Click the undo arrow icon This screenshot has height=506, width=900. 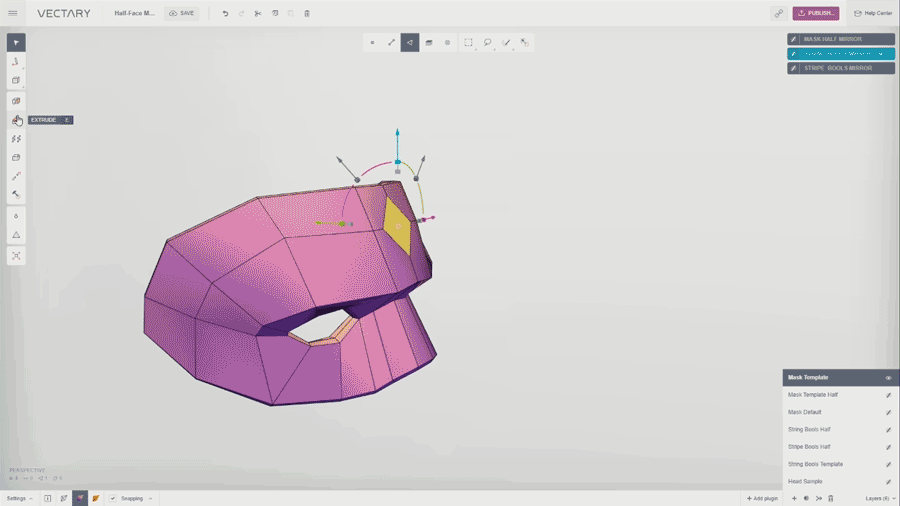tap(225, 13)
